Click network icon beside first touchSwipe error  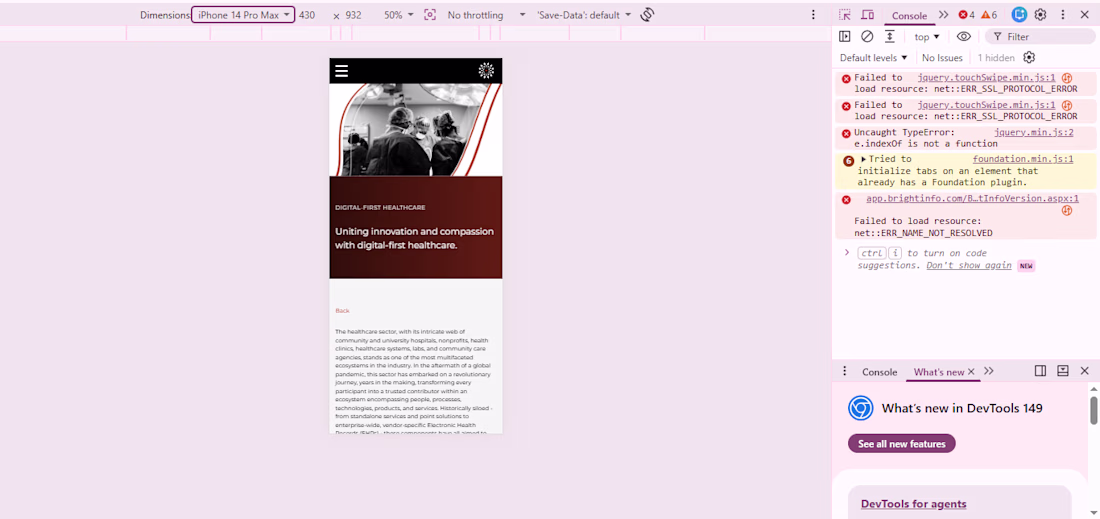[x=1067, y=78]
